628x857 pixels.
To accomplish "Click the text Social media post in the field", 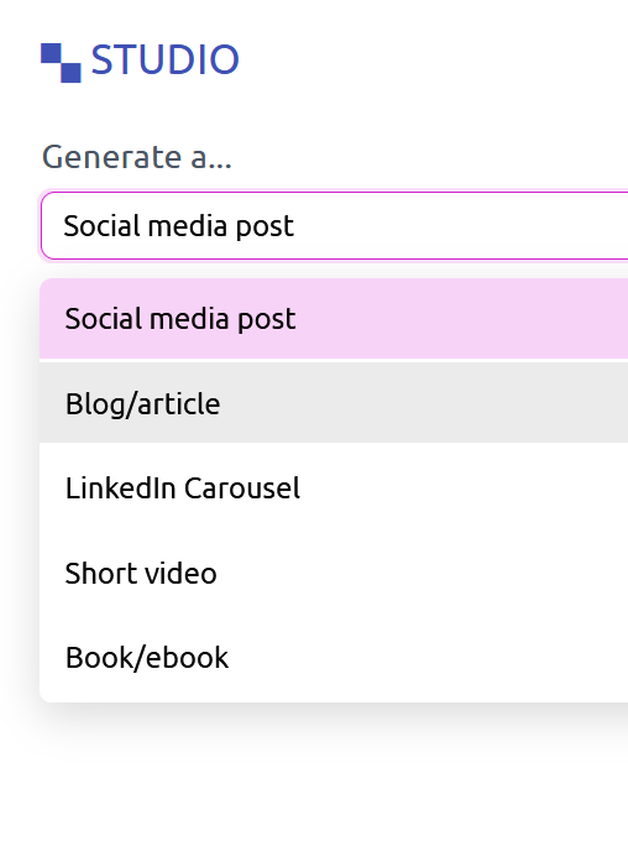I will pyautogui.click(x=178, y=226).
